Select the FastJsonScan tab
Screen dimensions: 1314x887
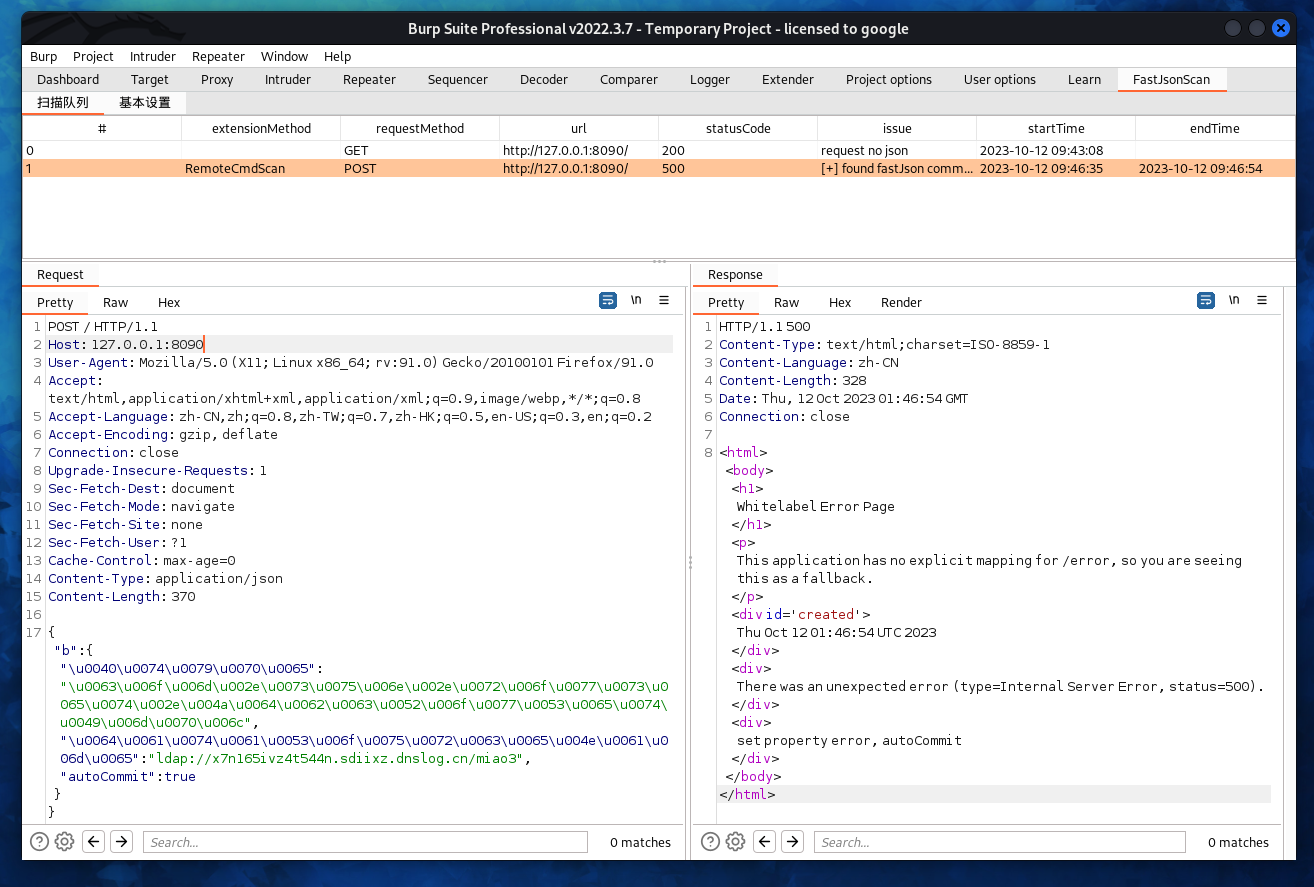1171,80
